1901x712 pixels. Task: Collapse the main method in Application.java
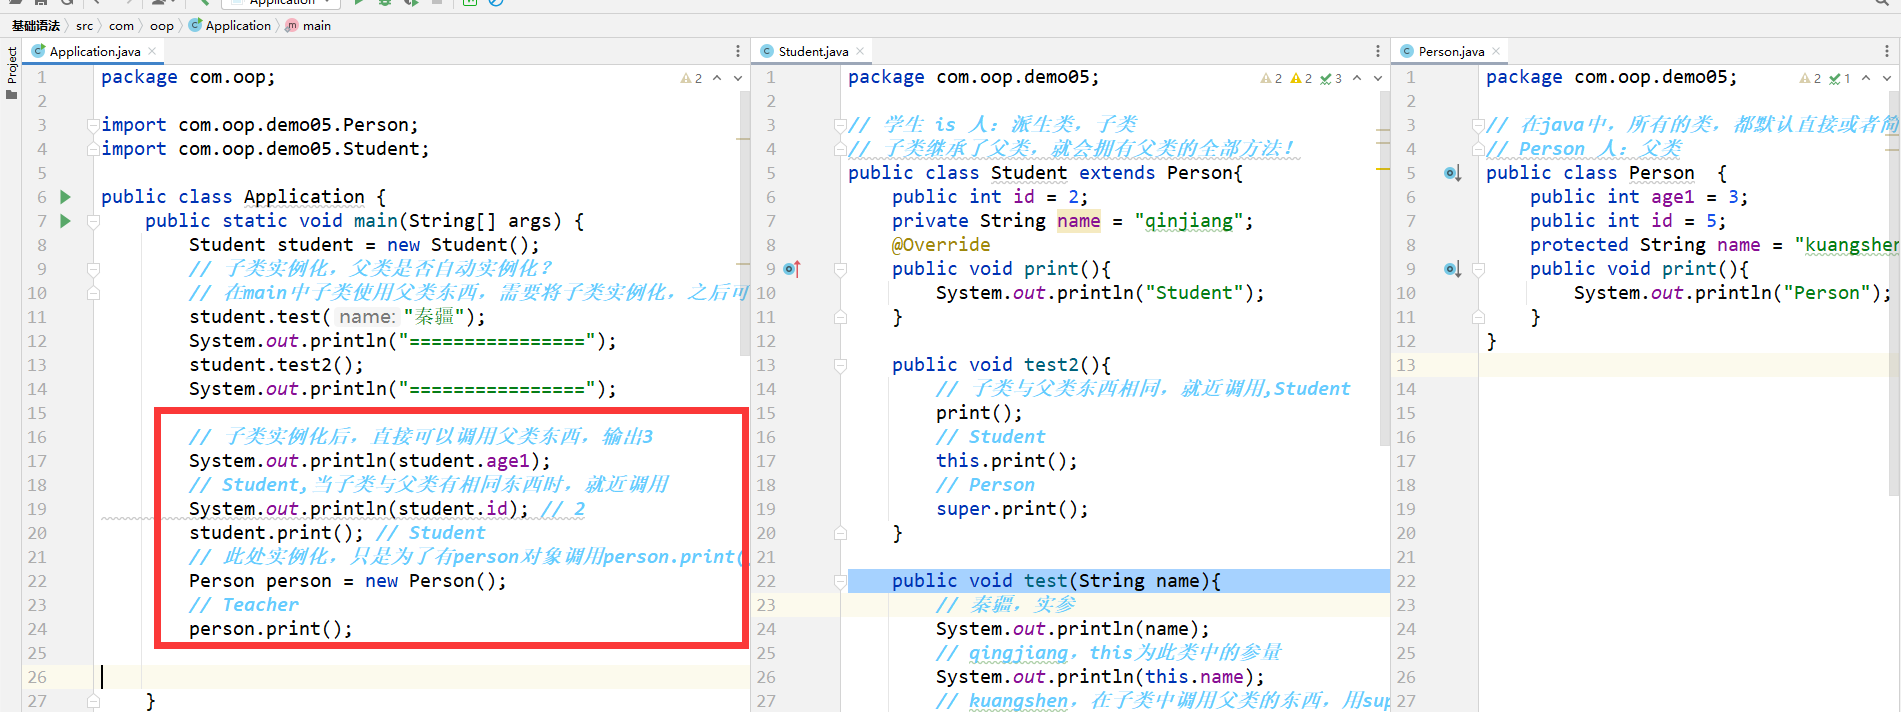(x=93, y=221)
